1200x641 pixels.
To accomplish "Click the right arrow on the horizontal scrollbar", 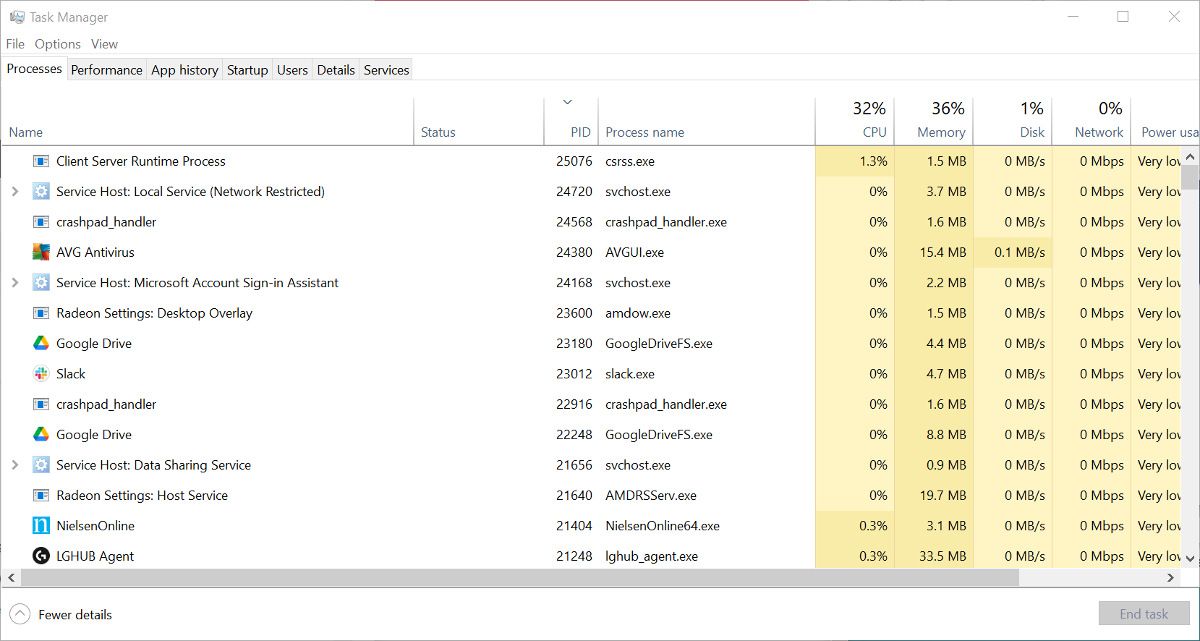I will 1170,577.
